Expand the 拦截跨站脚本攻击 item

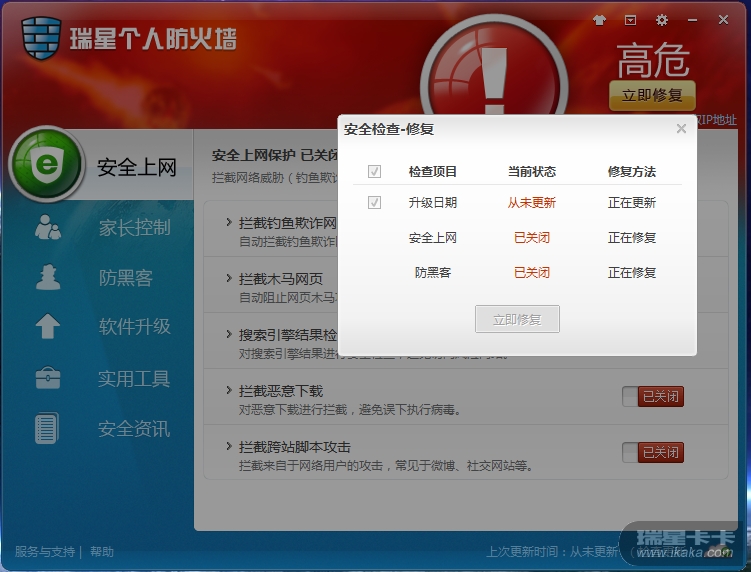(x=229, y=446)
